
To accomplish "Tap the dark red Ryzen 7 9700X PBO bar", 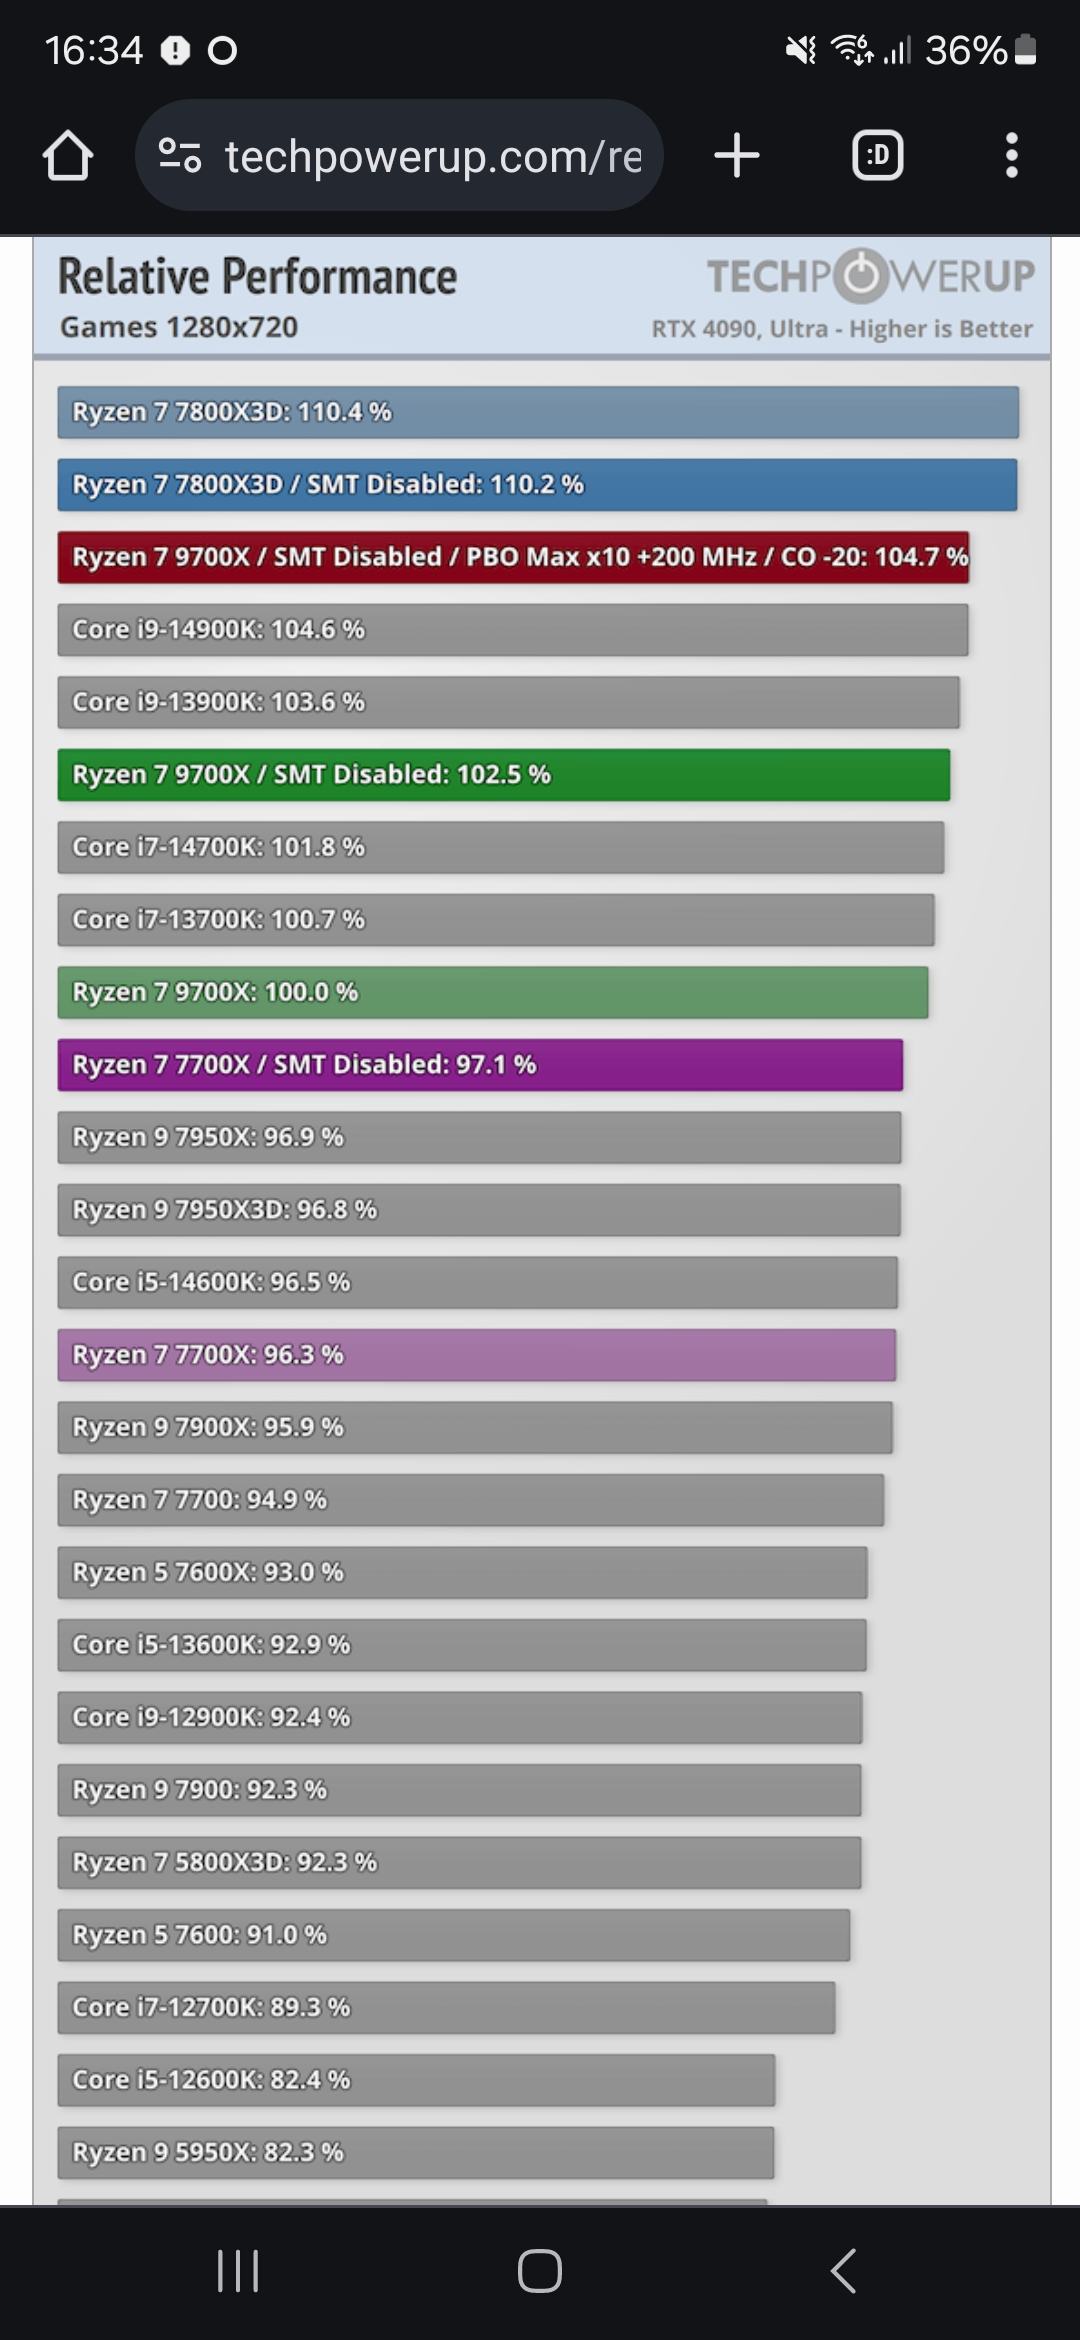I will click(513, 557).
